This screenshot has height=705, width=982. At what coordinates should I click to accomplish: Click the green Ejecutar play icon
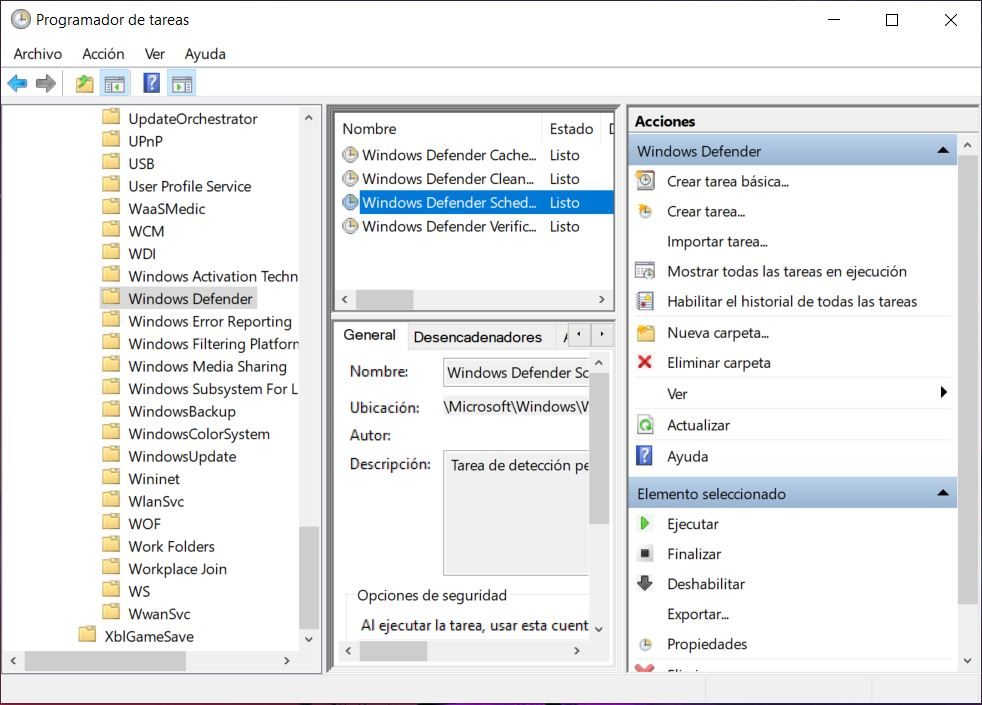pyautogui.click(x=645, y=524)
